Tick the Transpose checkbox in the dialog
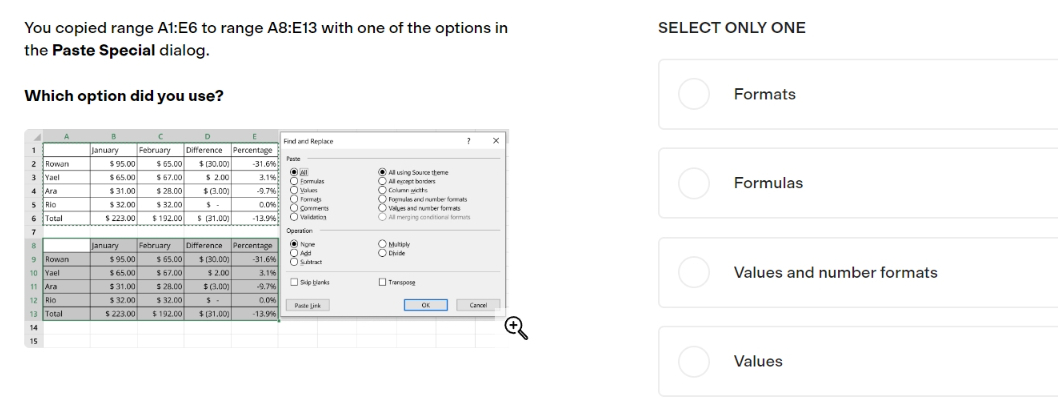This screenshot has height=413, width=1058. (x=383, y=282)
